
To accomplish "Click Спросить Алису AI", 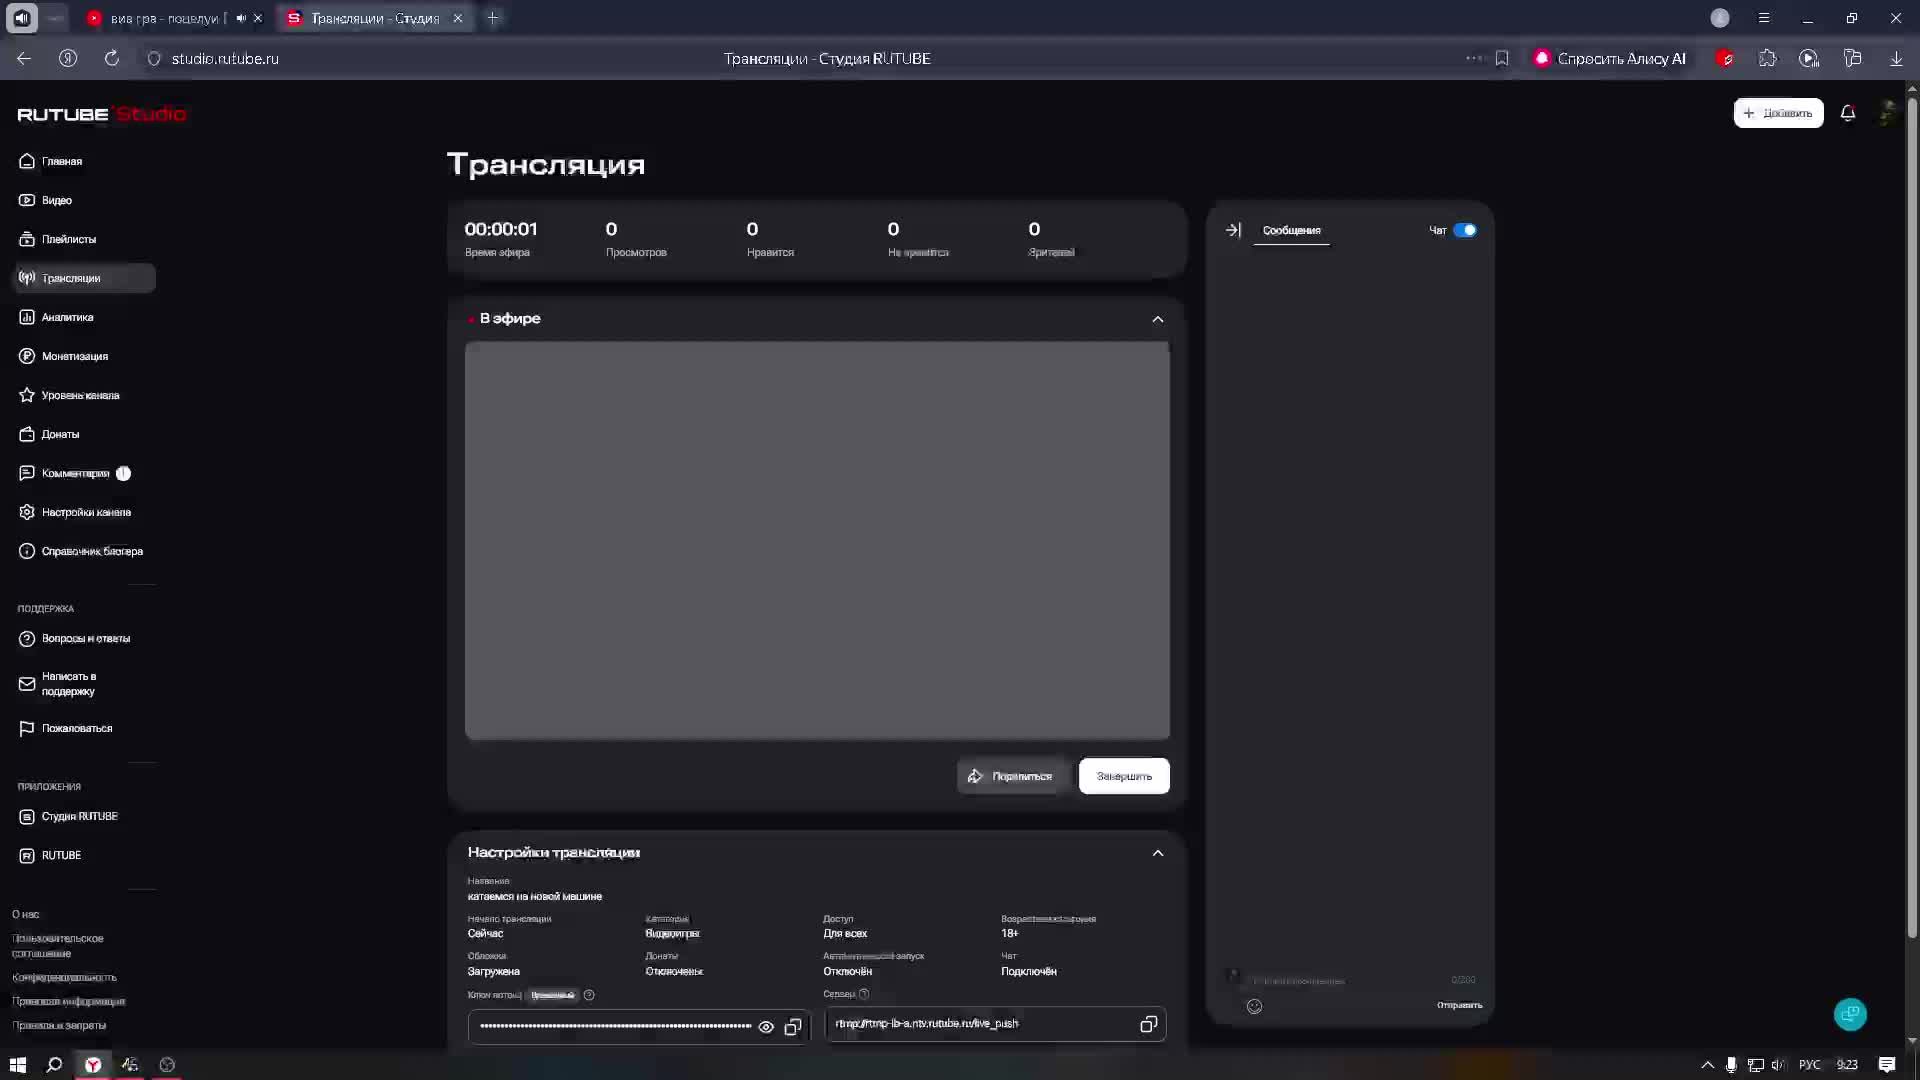I will point(1610,58).
